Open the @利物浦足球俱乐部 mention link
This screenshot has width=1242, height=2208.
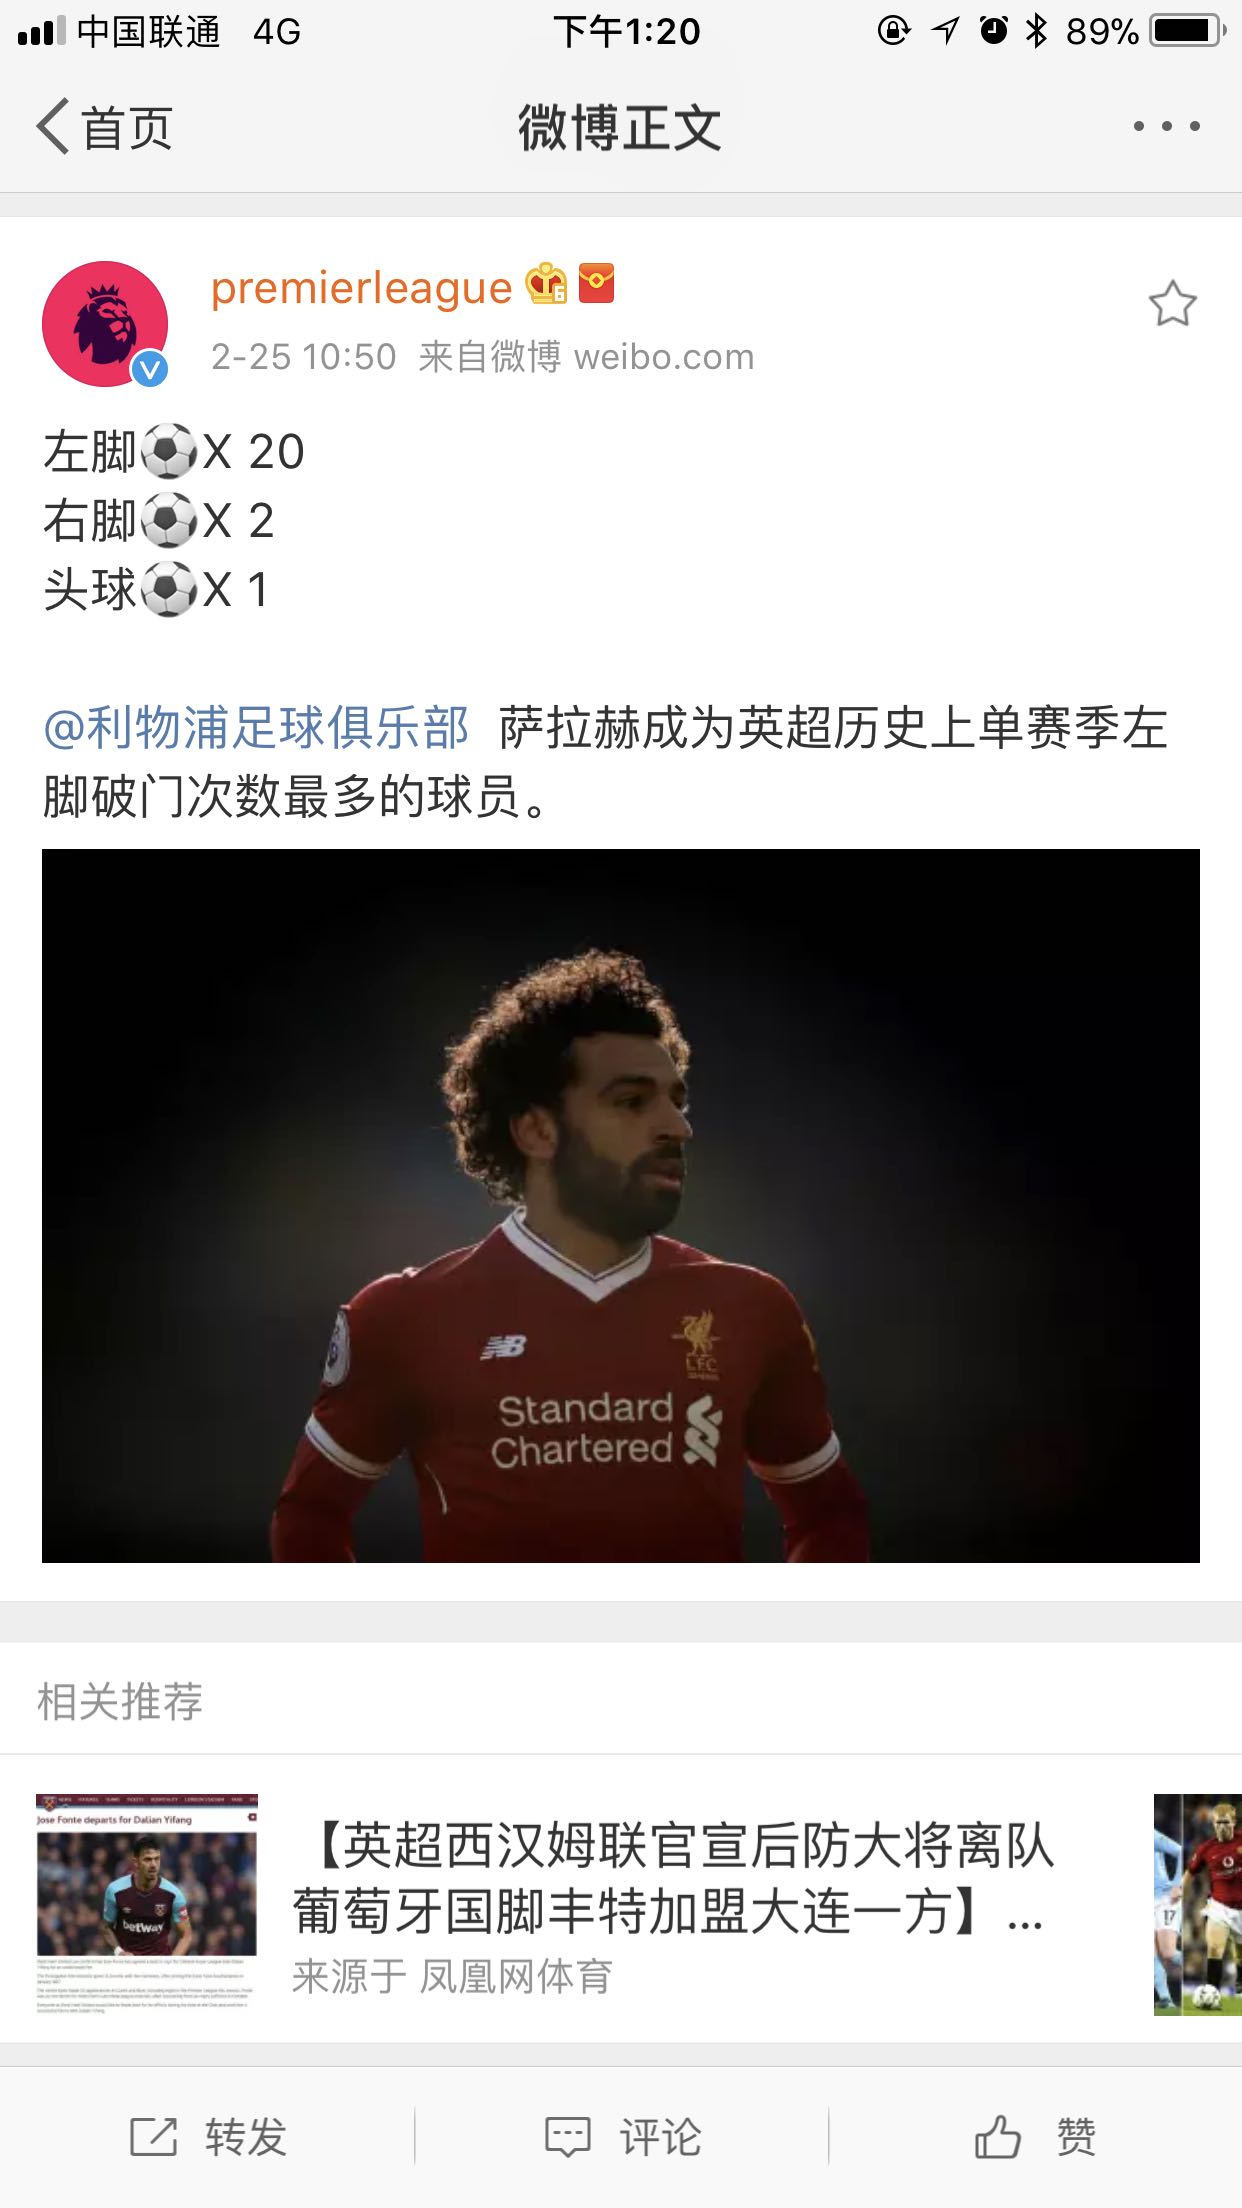pos(256,728)
